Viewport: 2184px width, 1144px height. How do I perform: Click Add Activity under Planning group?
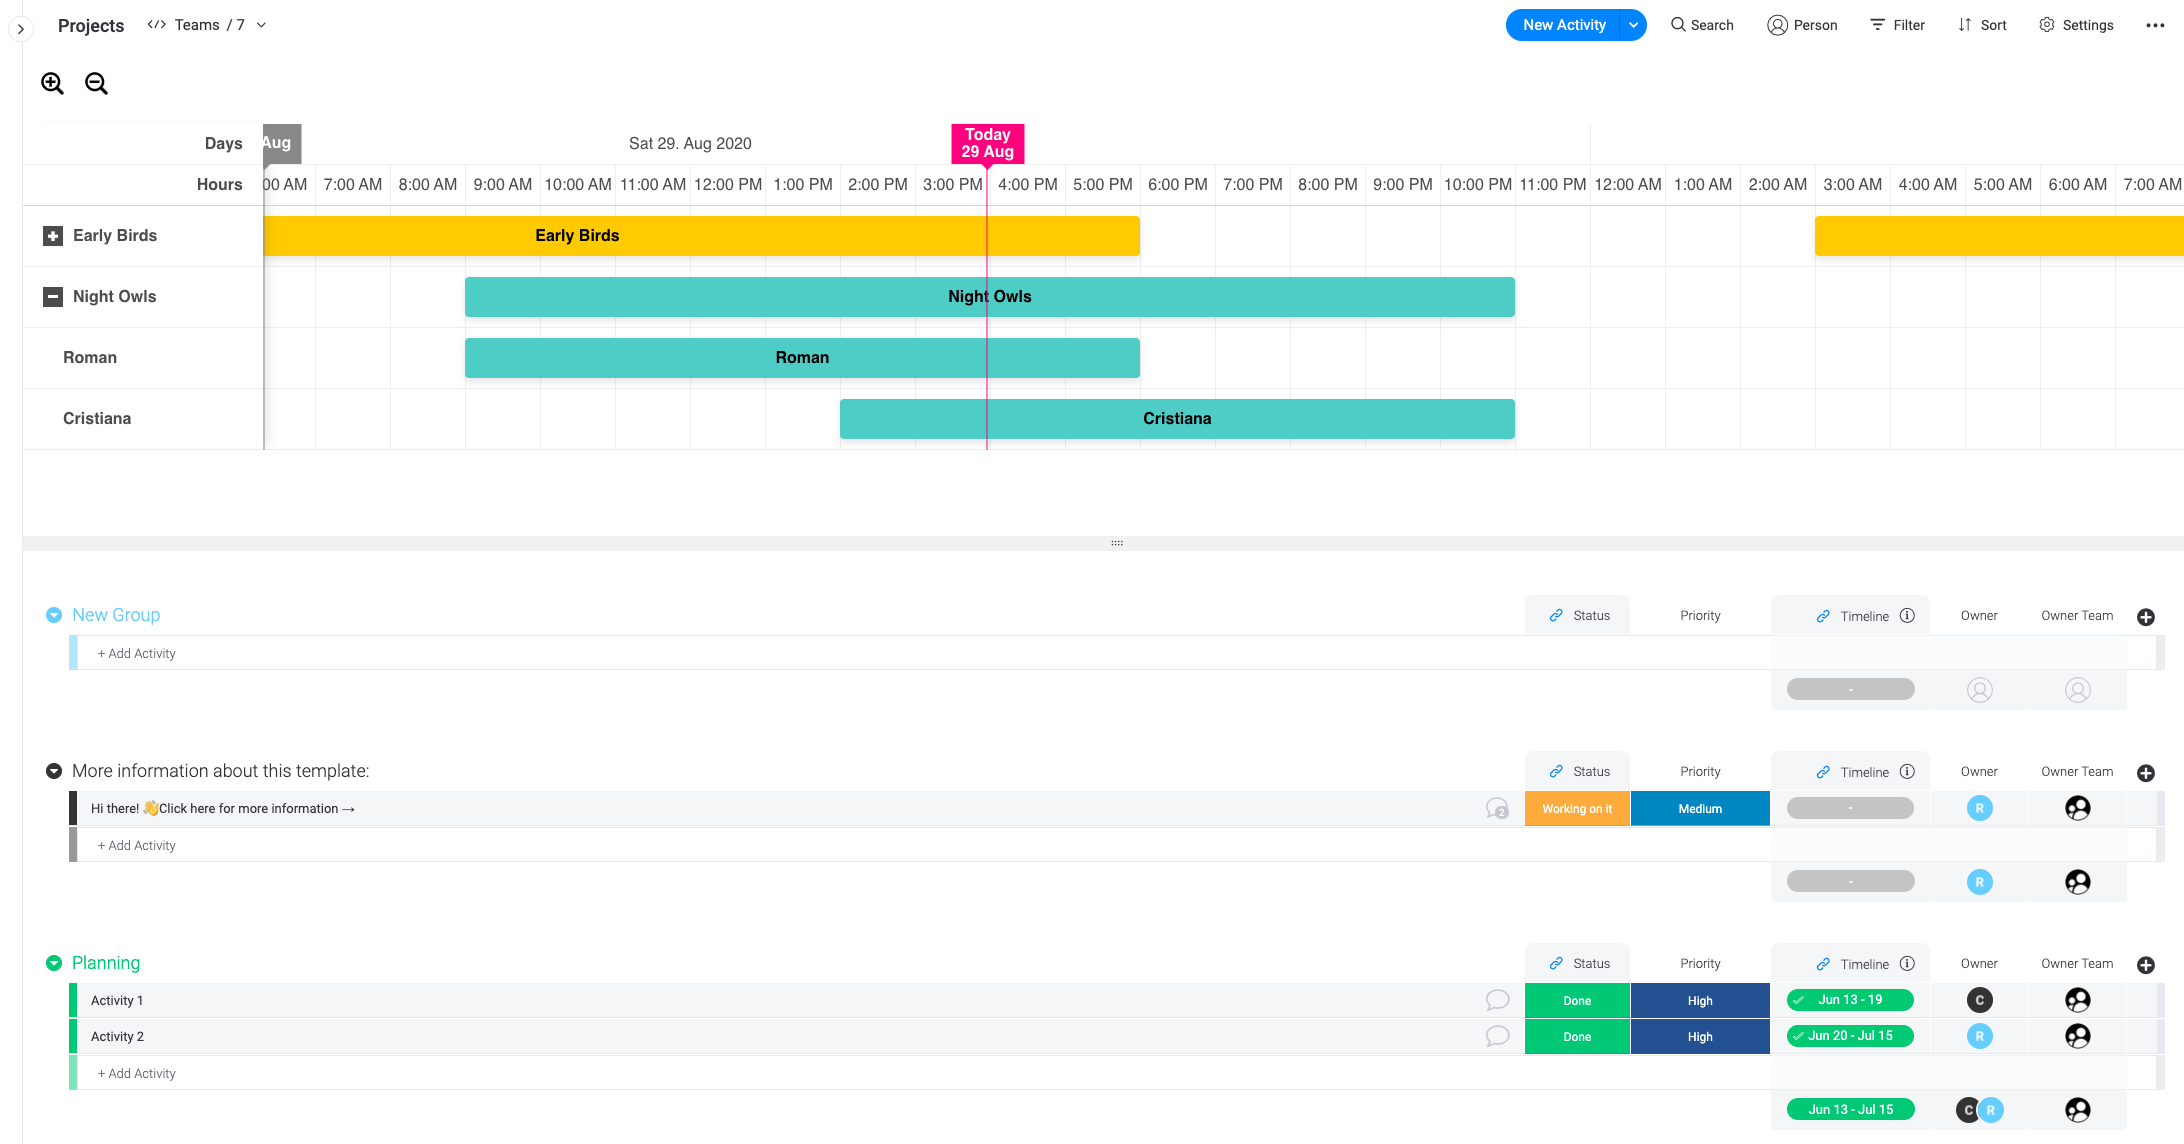(137, 1073)
